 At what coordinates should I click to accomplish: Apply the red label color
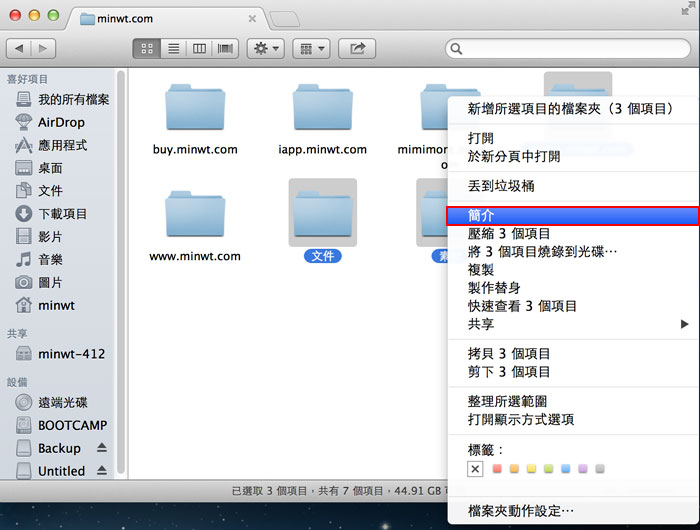pos(497,468)
